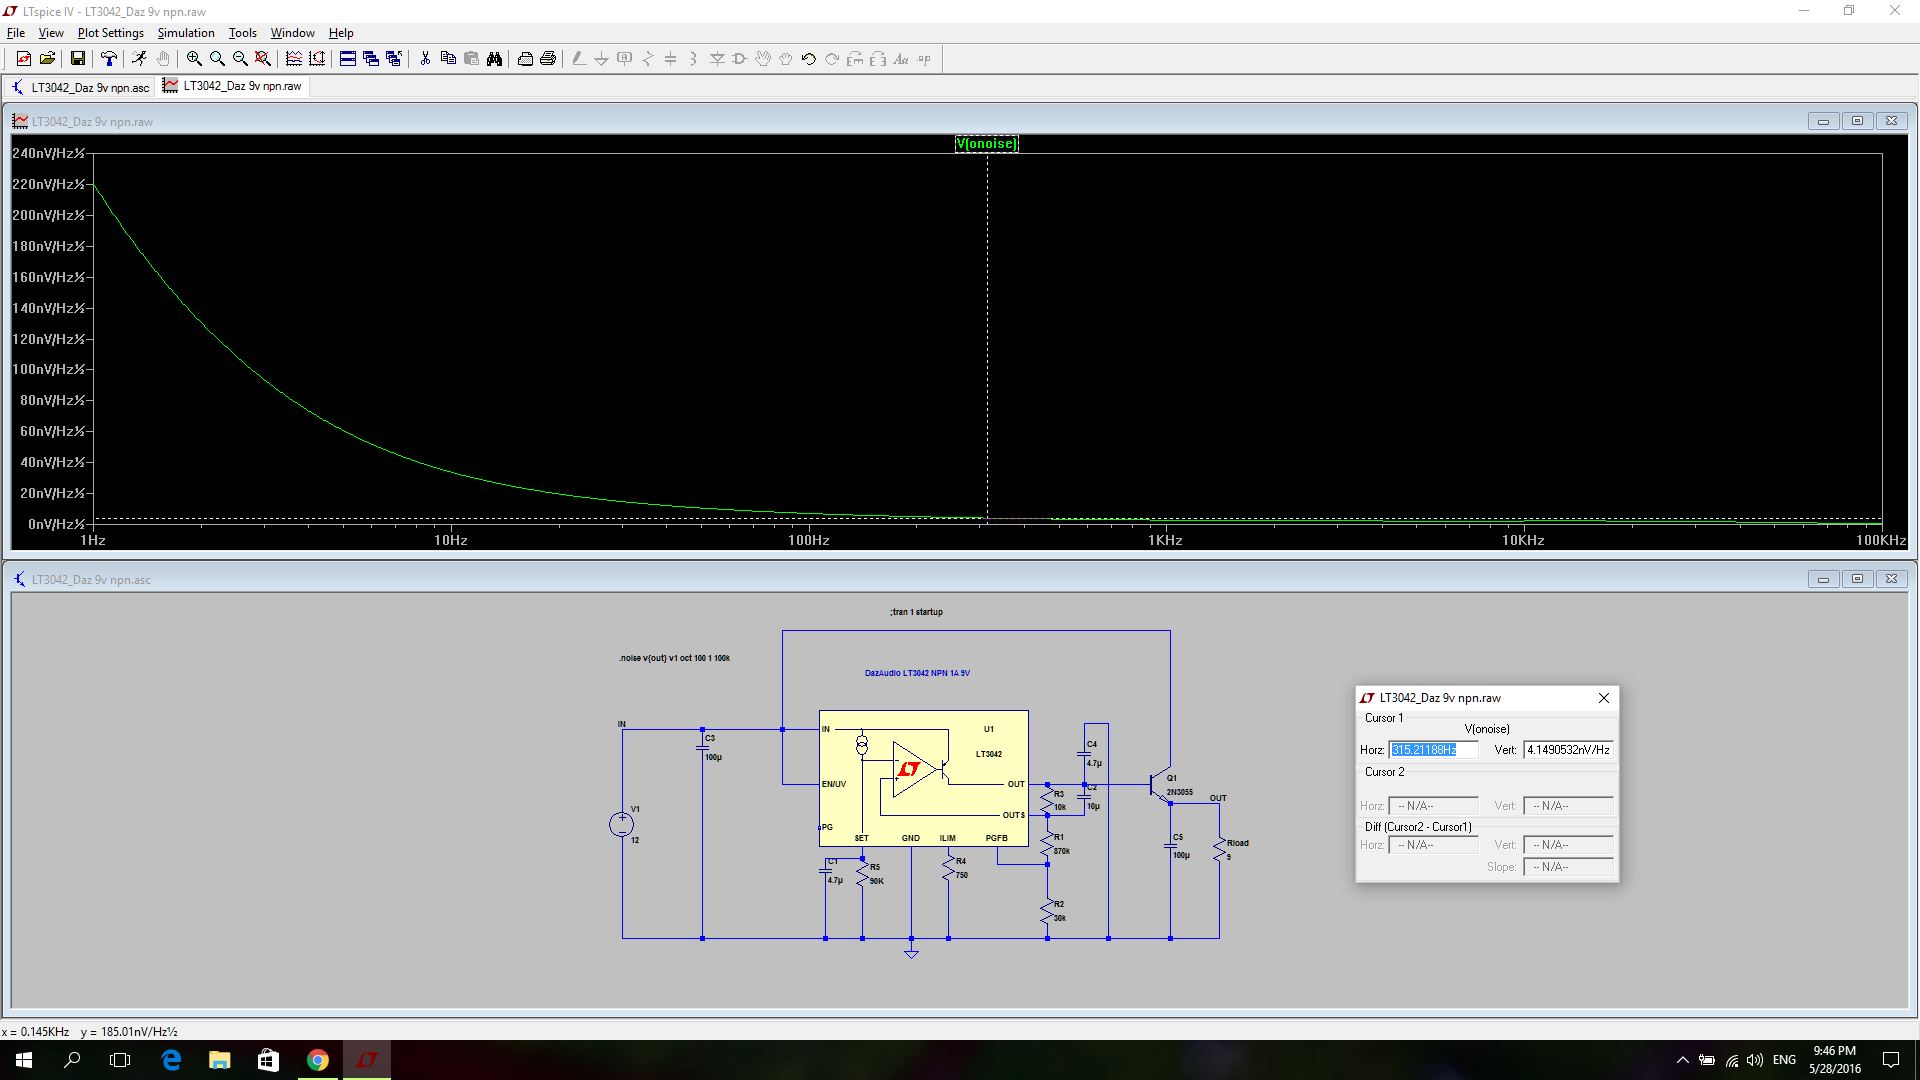1920x1080 pixels.
Task: Open the Tools menu
Action: [243, 33]
